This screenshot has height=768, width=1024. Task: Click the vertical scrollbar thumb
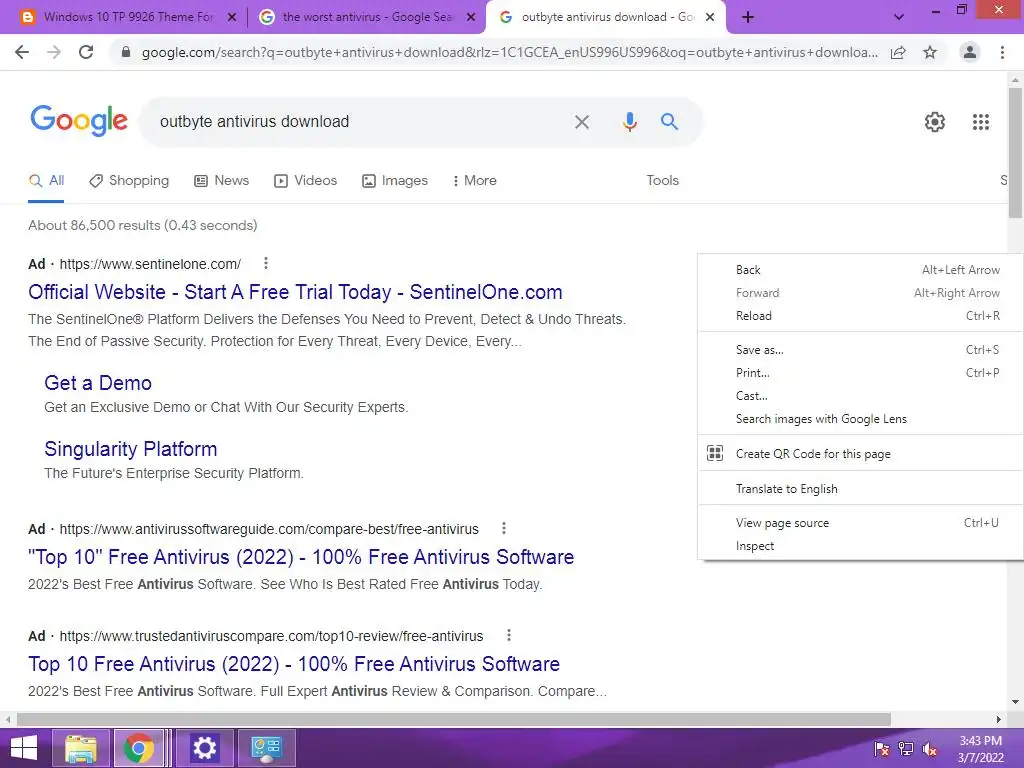(1015, 153)
